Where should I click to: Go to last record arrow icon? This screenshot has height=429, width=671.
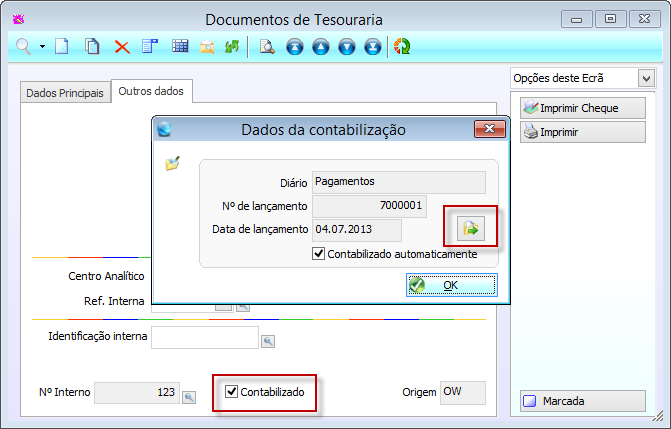(x=373, y=46)
